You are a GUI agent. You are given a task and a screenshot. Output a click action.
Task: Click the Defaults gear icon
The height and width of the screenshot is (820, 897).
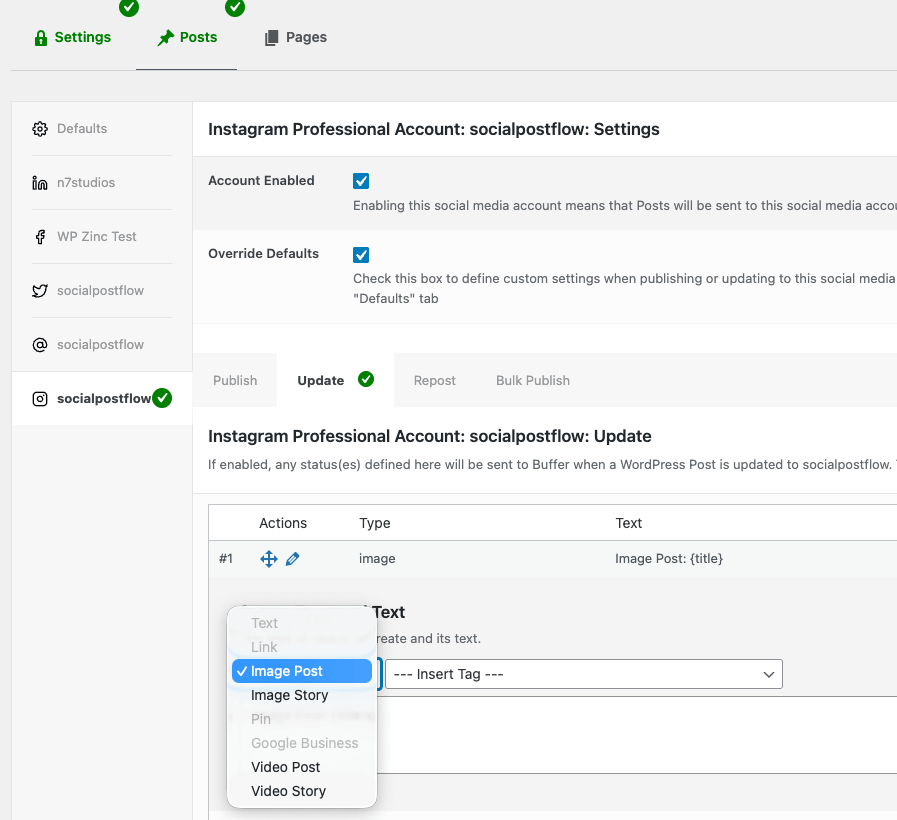point(40,129)
